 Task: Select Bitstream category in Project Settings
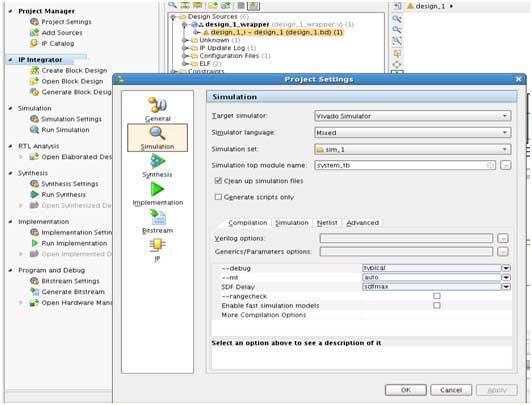157,222
